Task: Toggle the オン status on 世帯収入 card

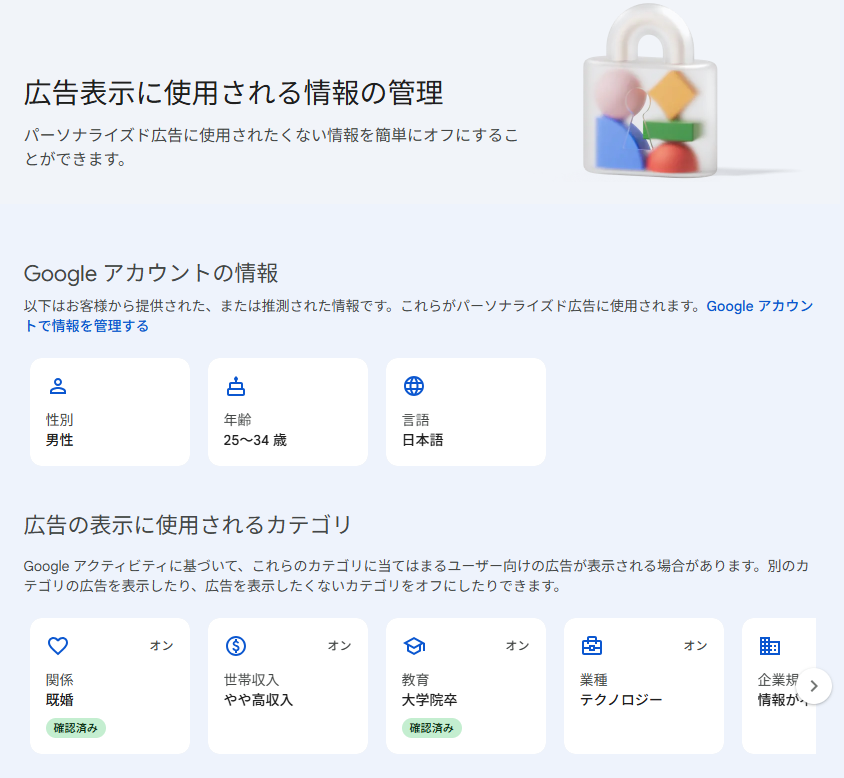Action: (x=339, y=646)
